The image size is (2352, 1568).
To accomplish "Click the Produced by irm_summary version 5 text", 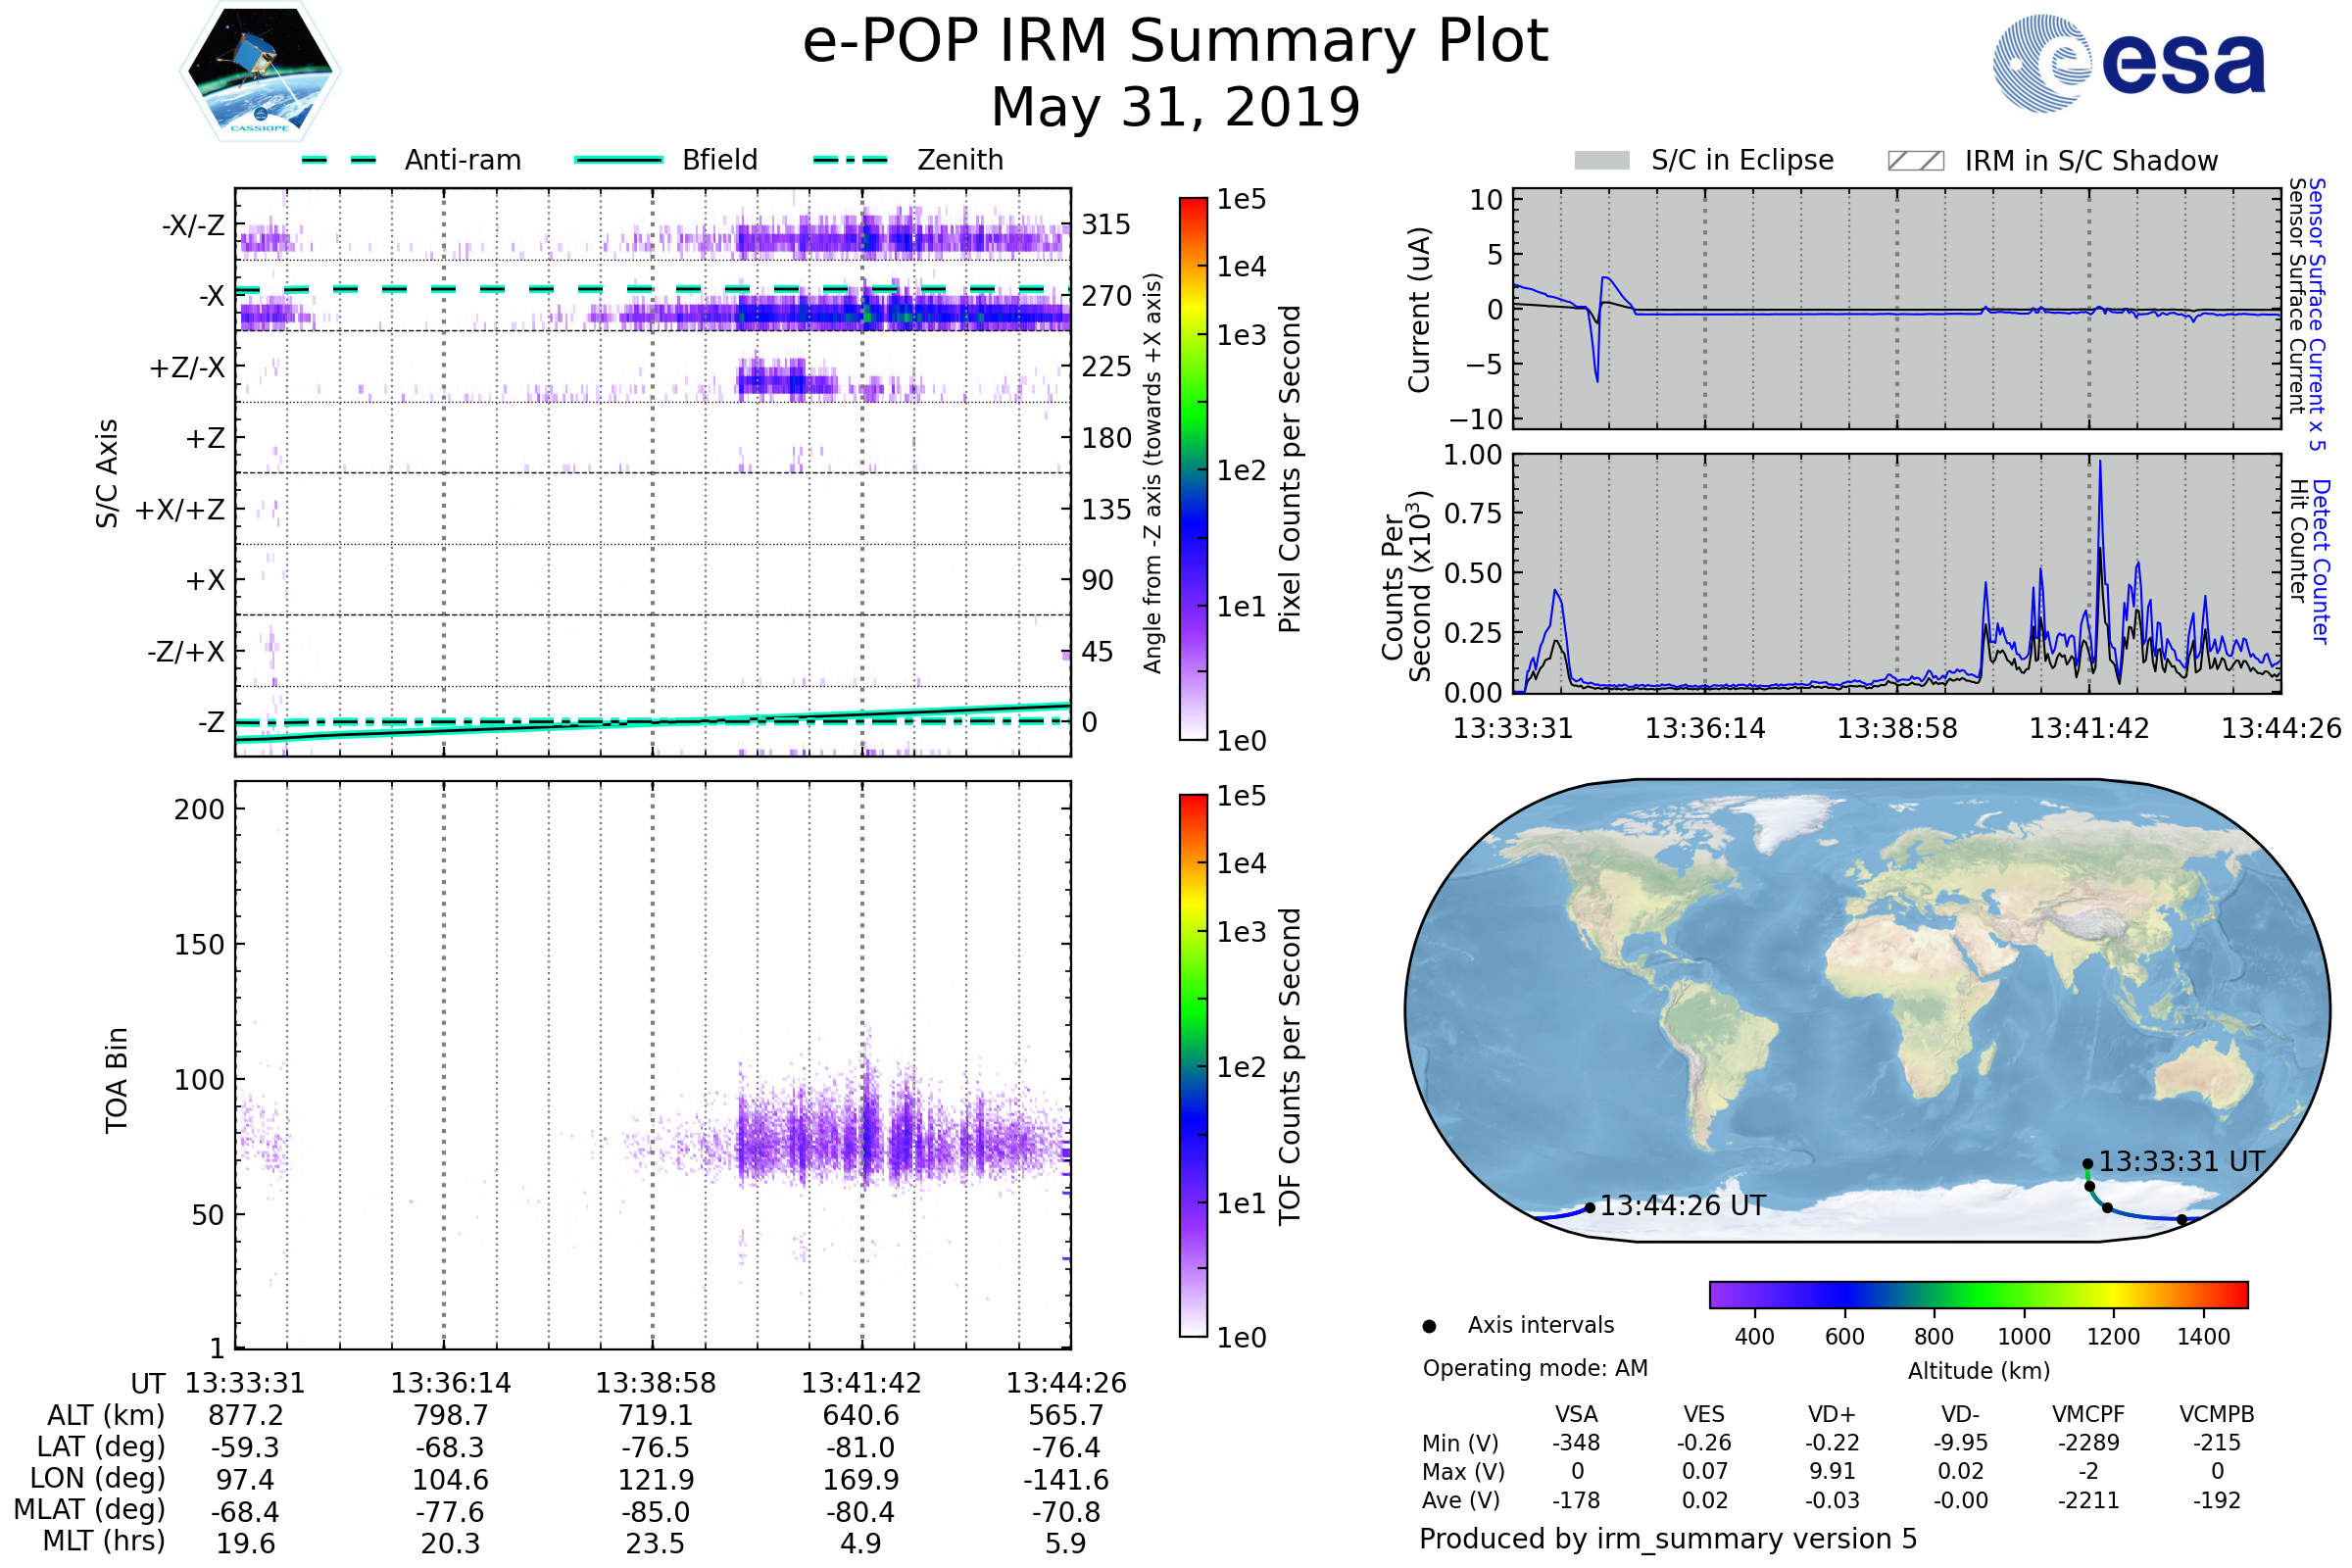I will (1667, 1539).
